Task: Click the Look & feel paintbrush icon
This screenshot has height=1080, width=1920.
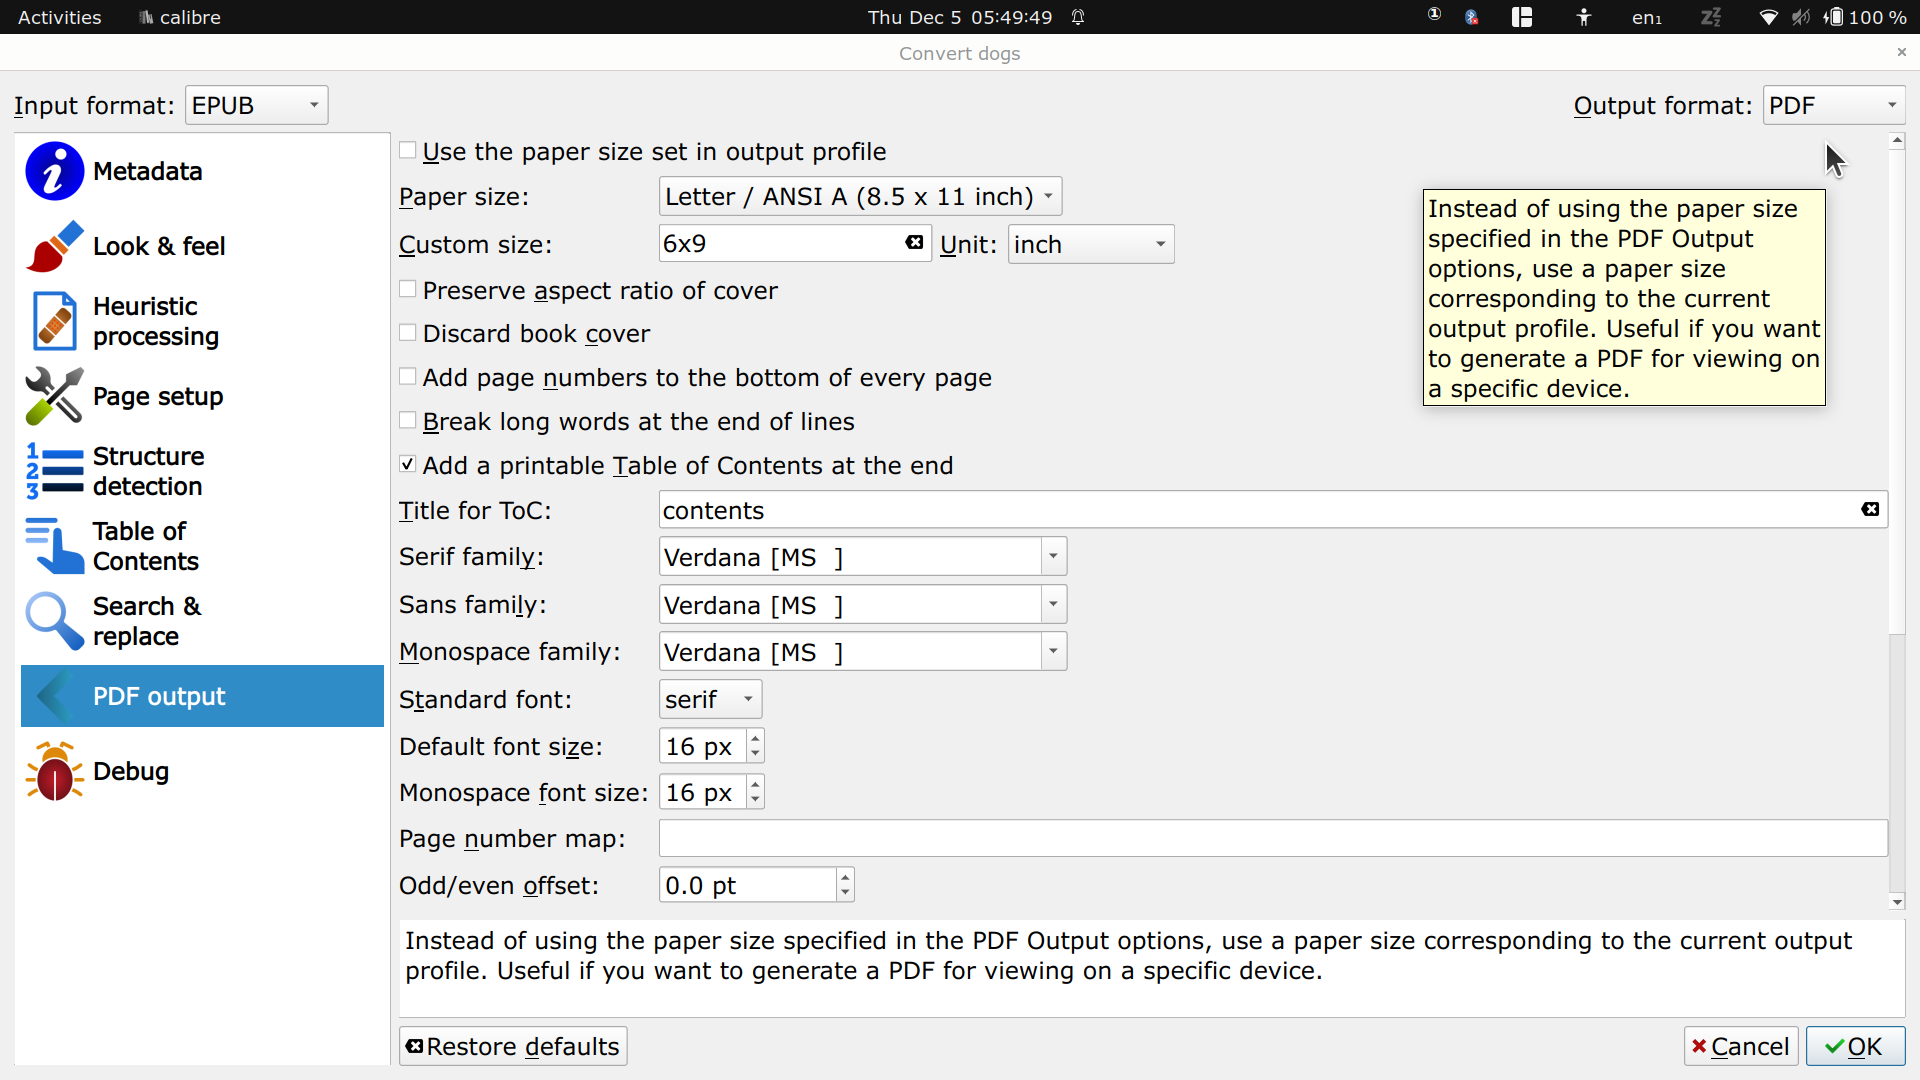Action: (x=54, y=246)
